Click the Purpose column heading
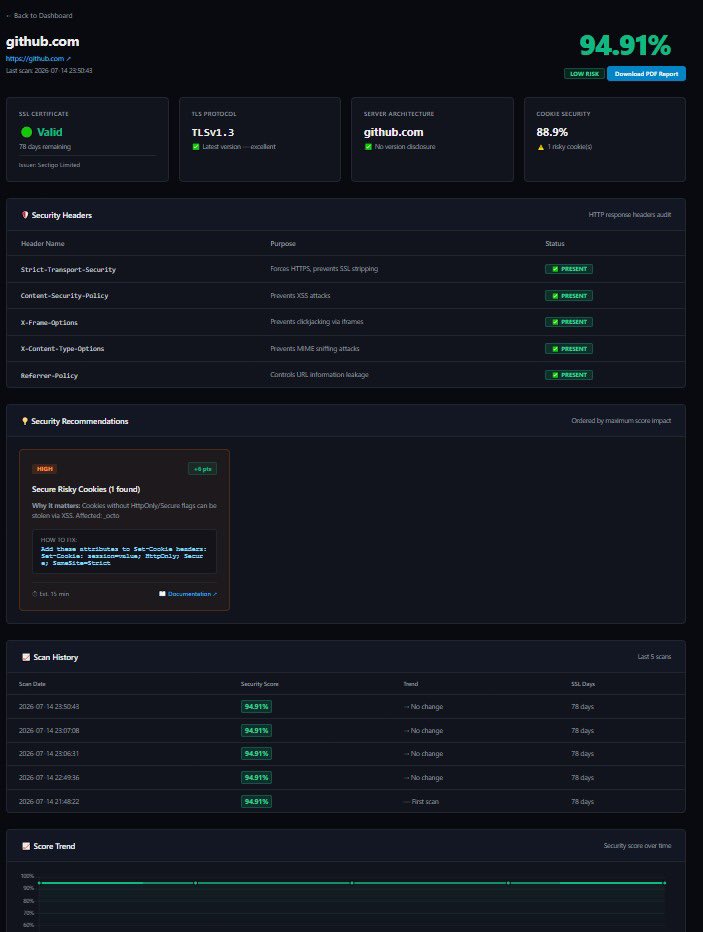703x932 pixels. pos(283,244)
